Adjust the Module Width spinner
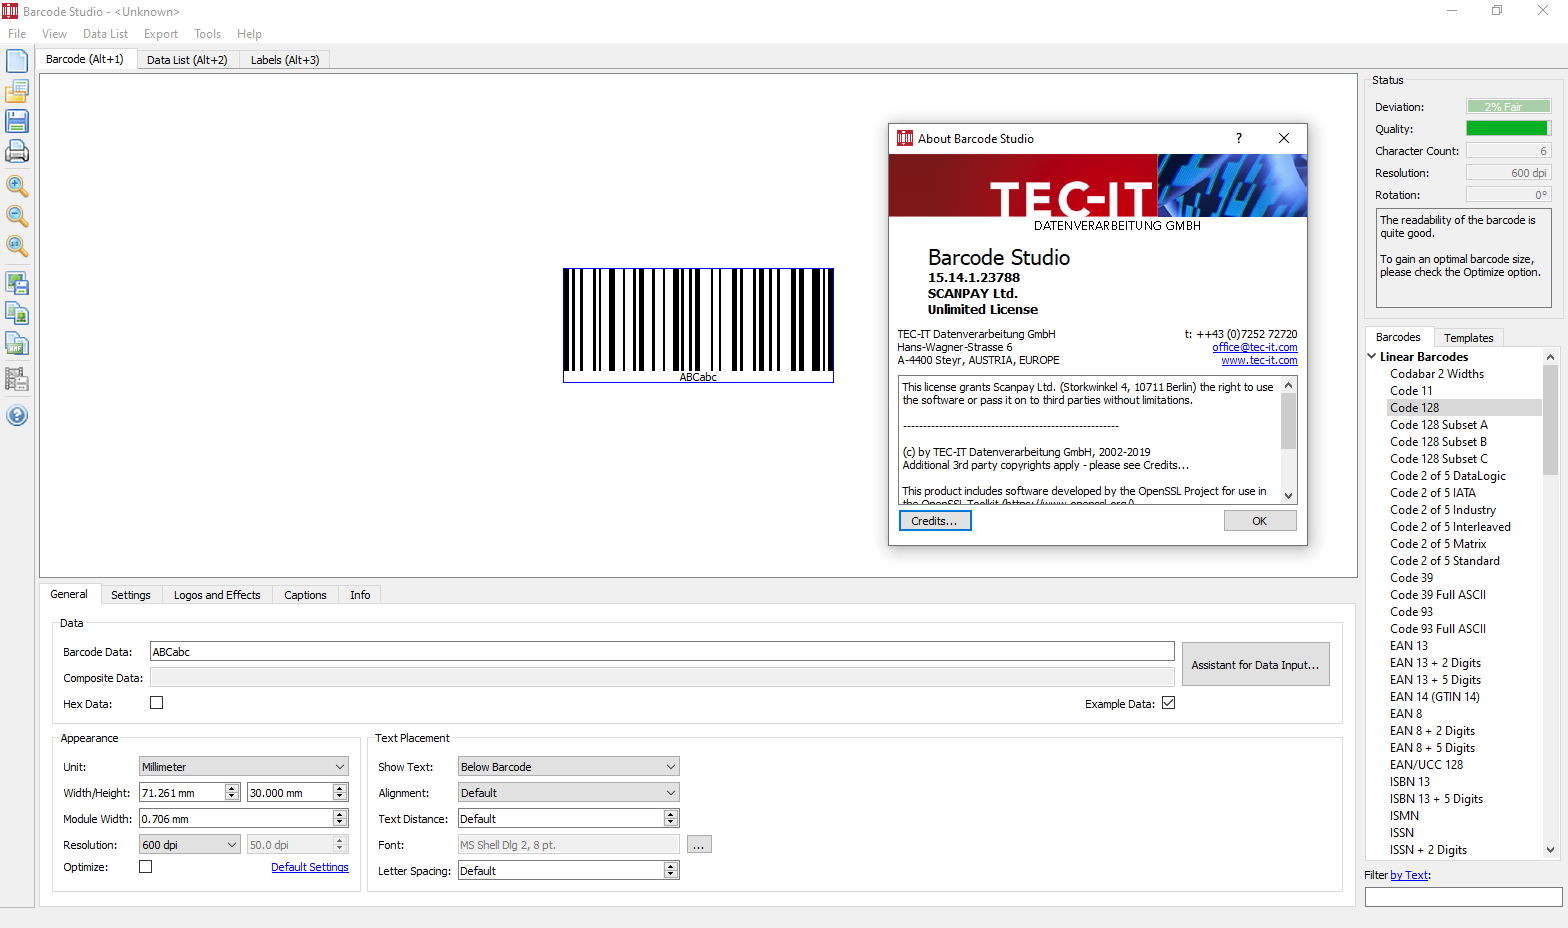Screen dimensions: 1568x928 (x=340, y=819)
